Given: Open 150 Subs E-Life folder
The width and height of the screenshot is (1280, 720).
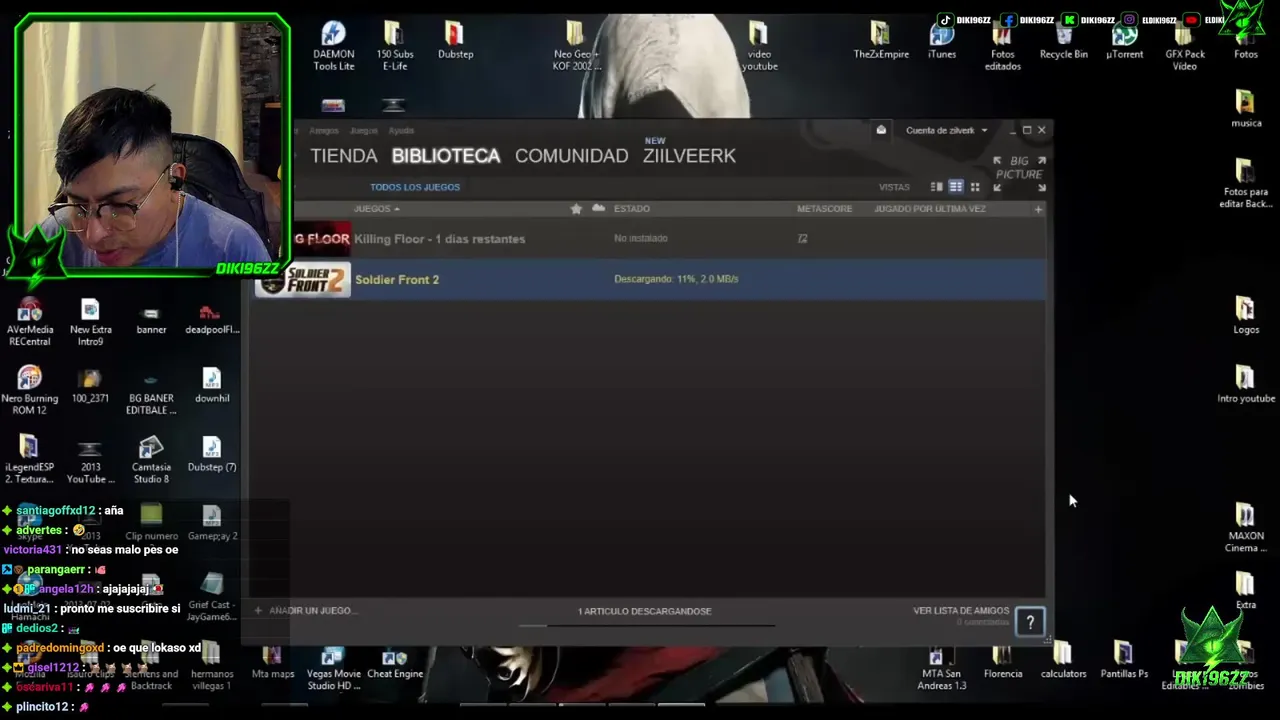Looking at the screenshot, I should [394, 46].
